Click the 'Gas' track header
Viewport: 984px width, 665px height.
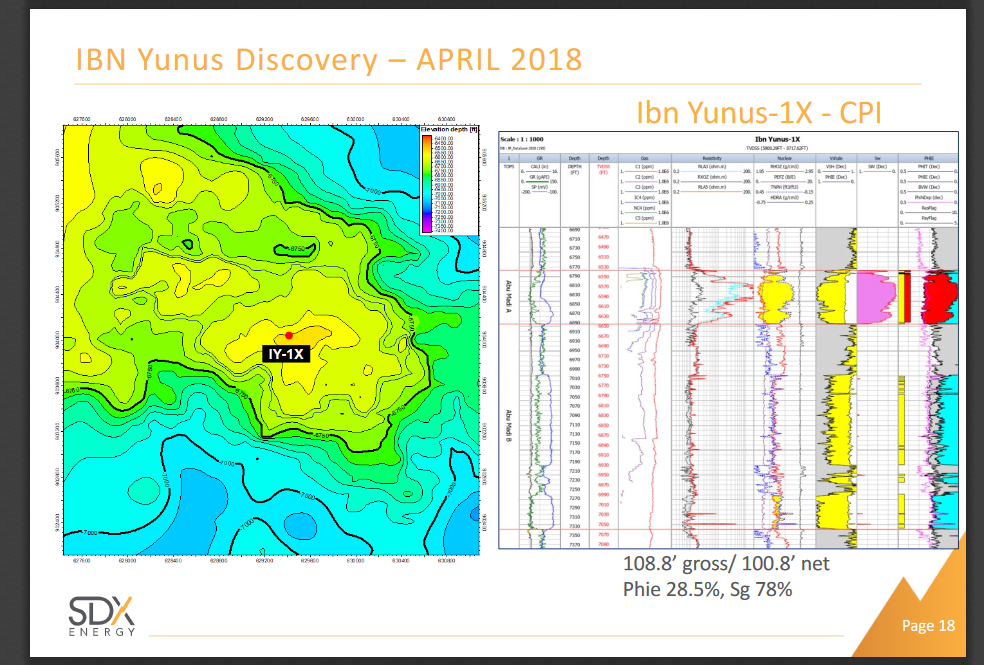tap(644, 158)
